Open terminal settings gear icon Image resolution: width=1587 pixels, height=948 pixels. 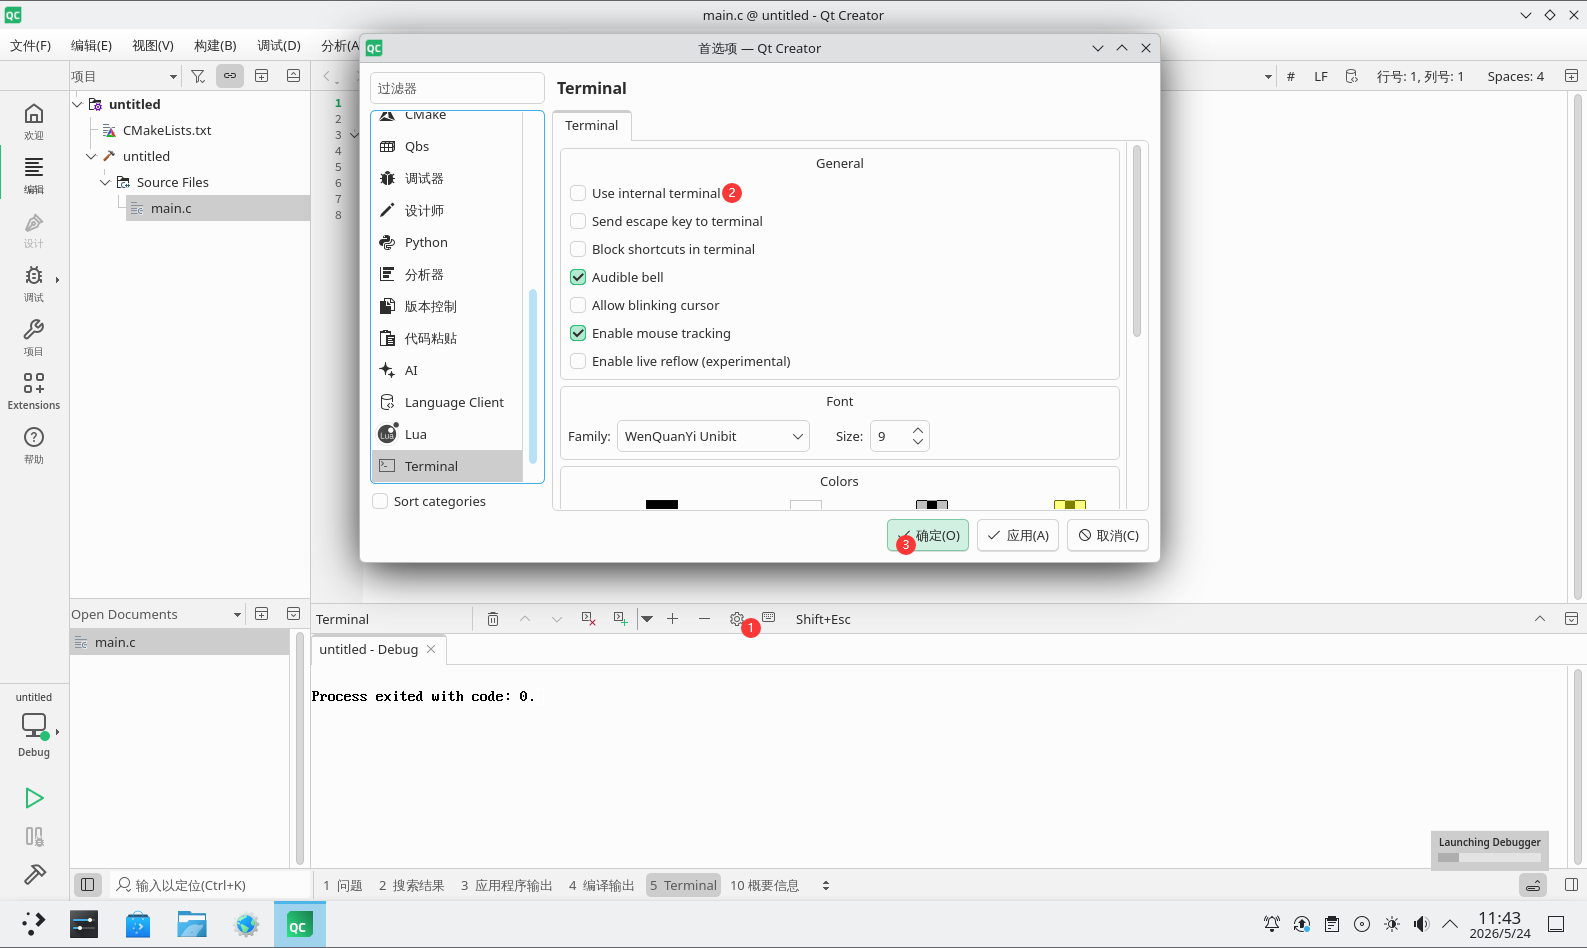click(x=737, y=619)
